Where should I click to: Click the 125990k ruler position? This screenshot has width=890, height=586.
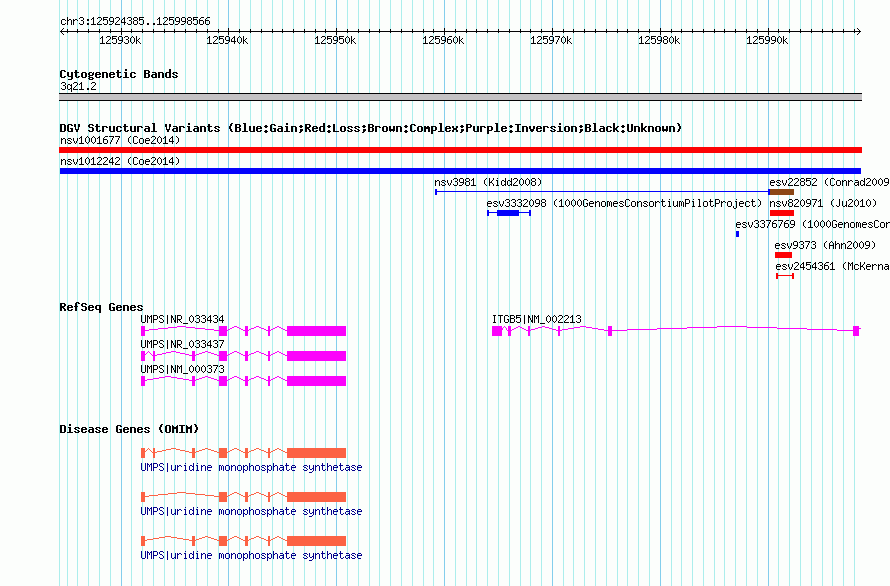click(x=767, y=40)
